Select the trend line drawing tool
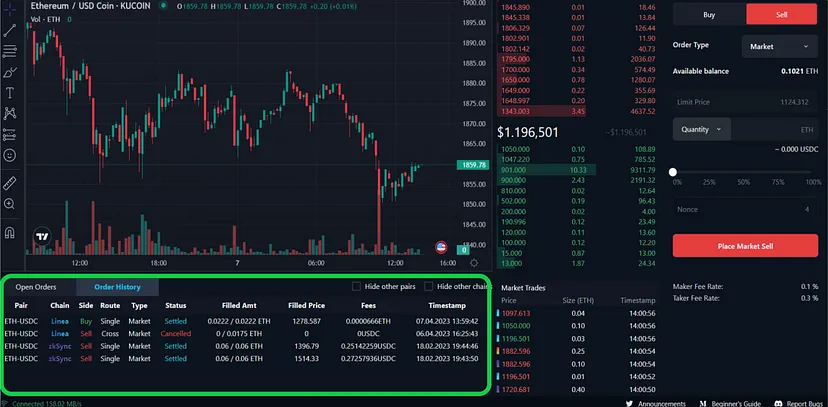 coord(10,30)
